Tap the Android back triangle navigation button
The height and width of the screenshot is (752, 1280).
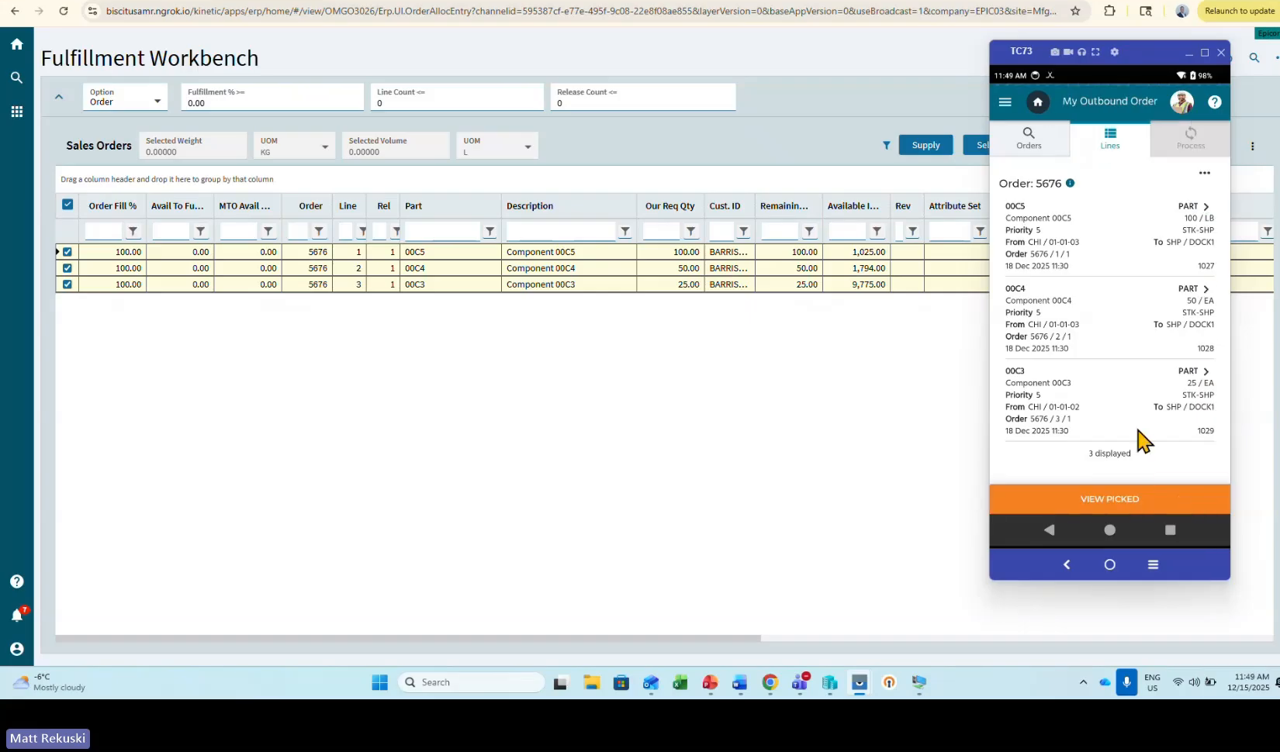tap(1049, 530)
